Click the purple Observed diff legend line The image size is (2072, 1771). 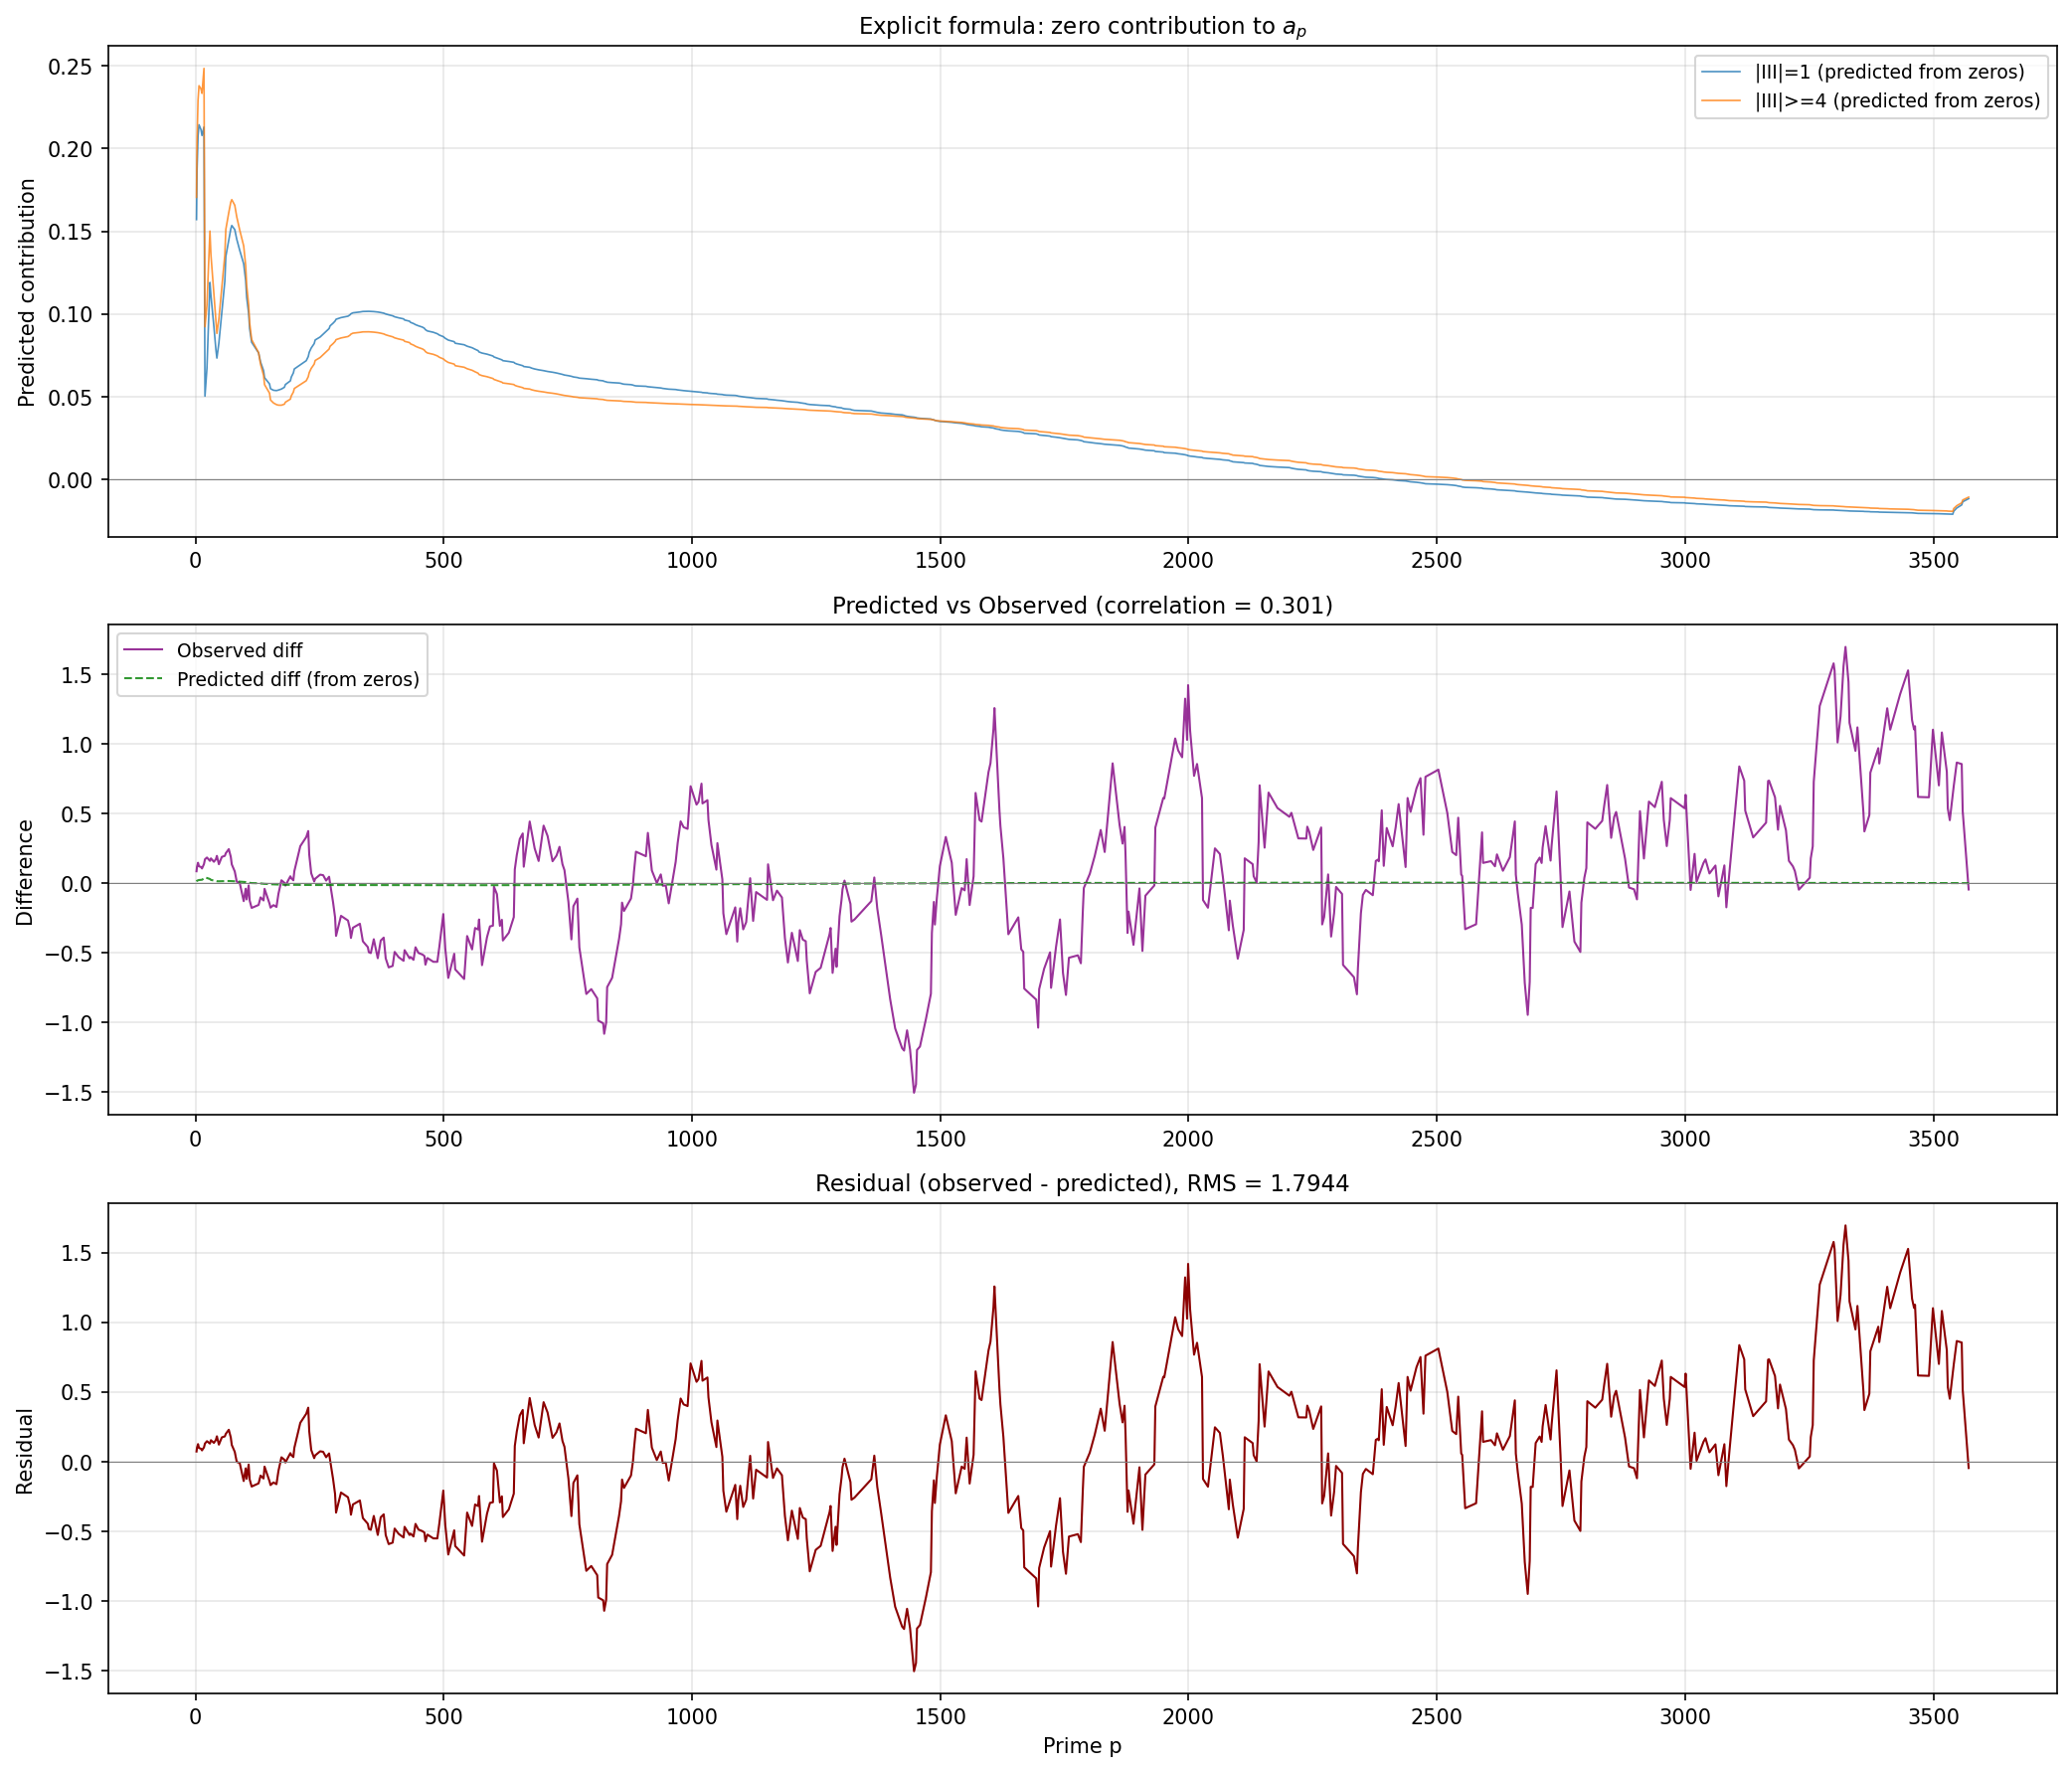tap(145, 651)
